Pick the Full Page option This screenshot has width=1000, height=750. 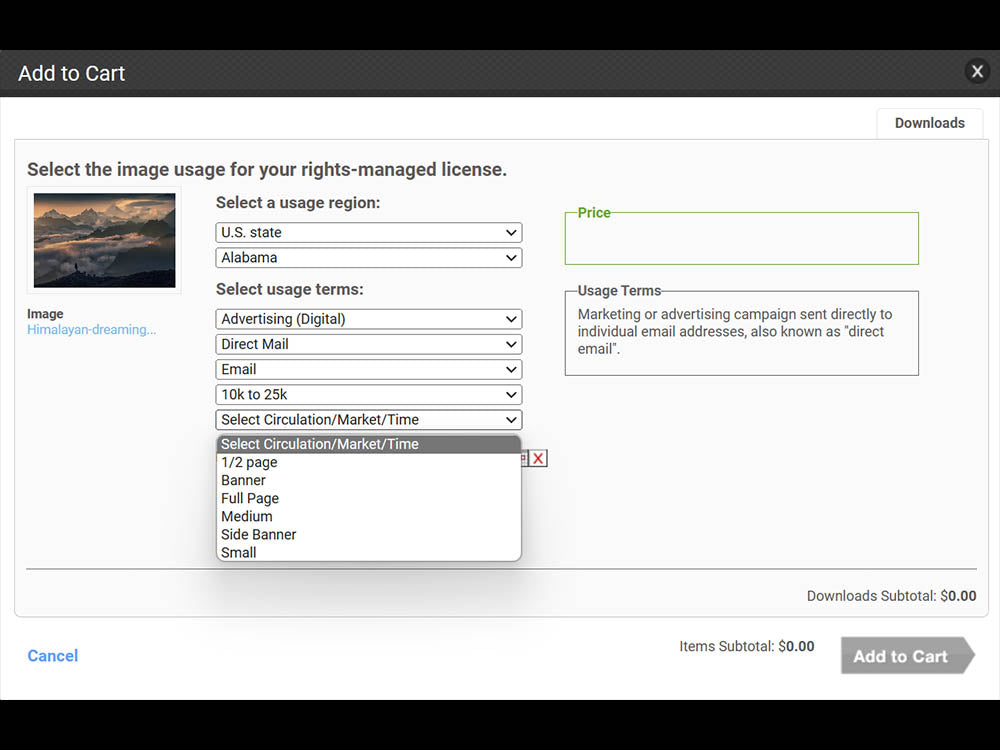click(x=250, y=499)
